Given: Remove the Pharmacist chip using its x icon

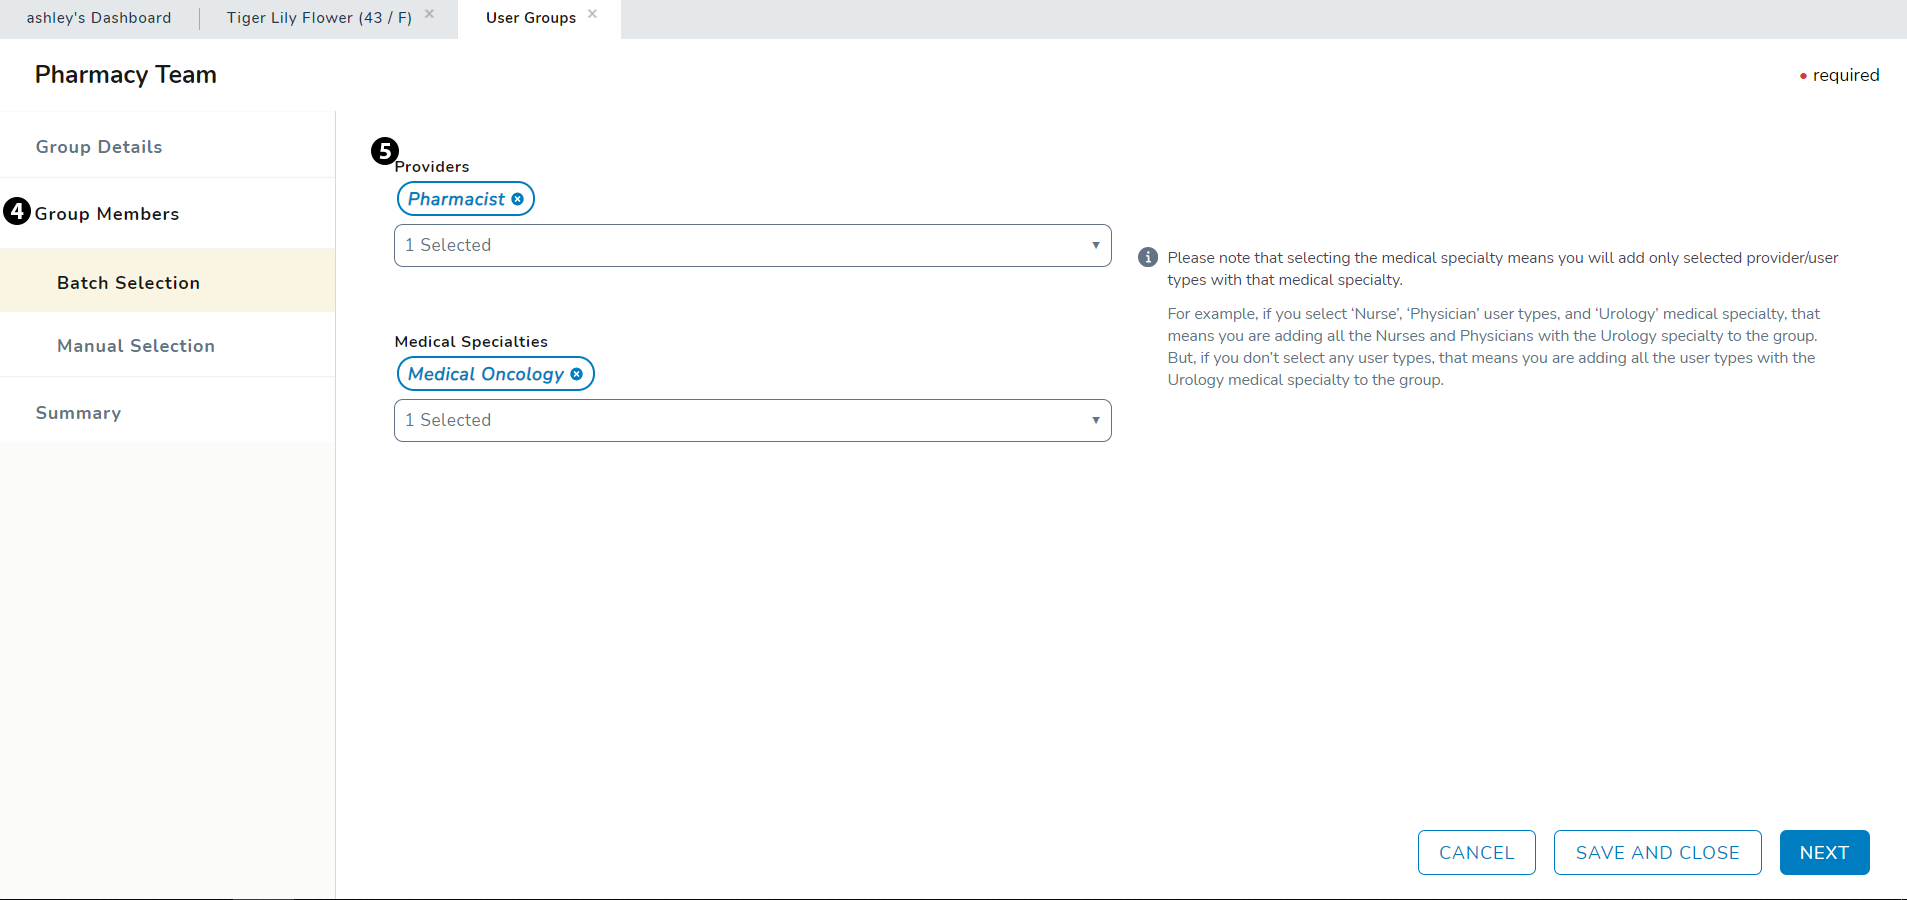Looking at the screenshot, I should point(517,199).
